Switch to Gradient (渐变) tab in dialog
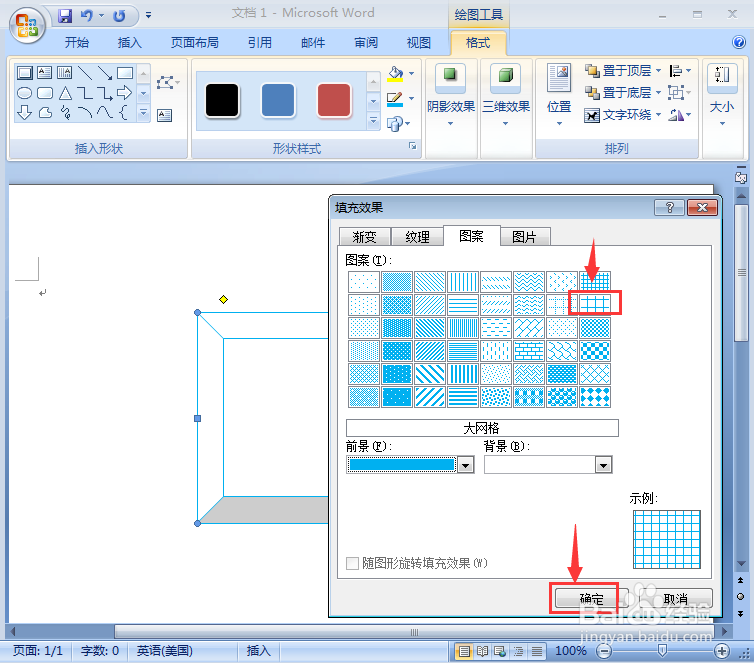This screenshot has height=663, width=754. coord(364,237)
